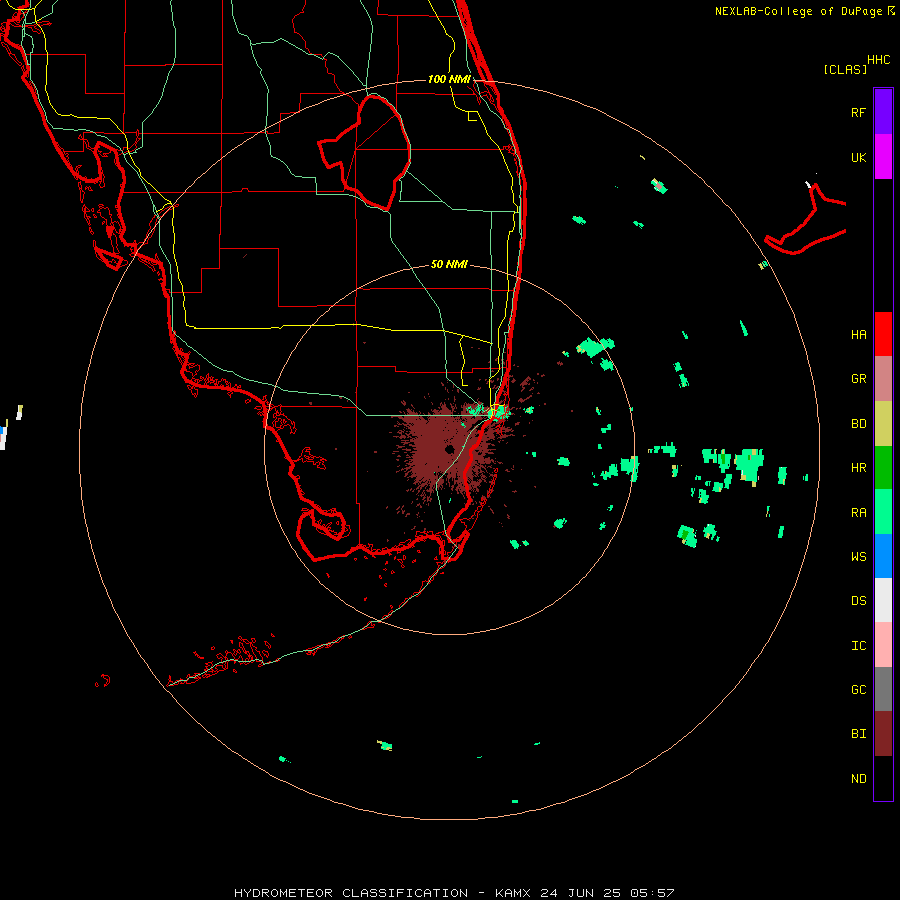
Task: Click the HR legend label
Action: pos(859,468)
